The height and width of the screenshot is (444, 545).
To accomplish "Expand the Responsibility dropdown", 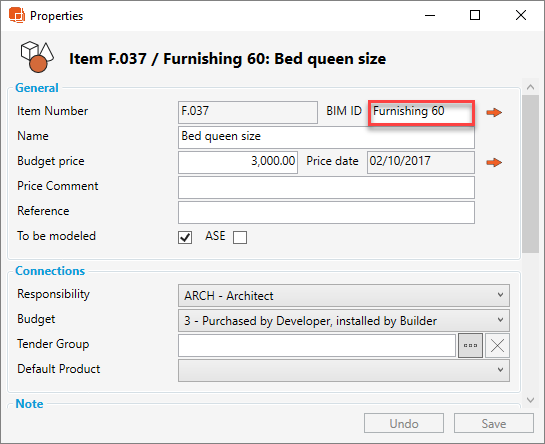I will tap(344, 296).
